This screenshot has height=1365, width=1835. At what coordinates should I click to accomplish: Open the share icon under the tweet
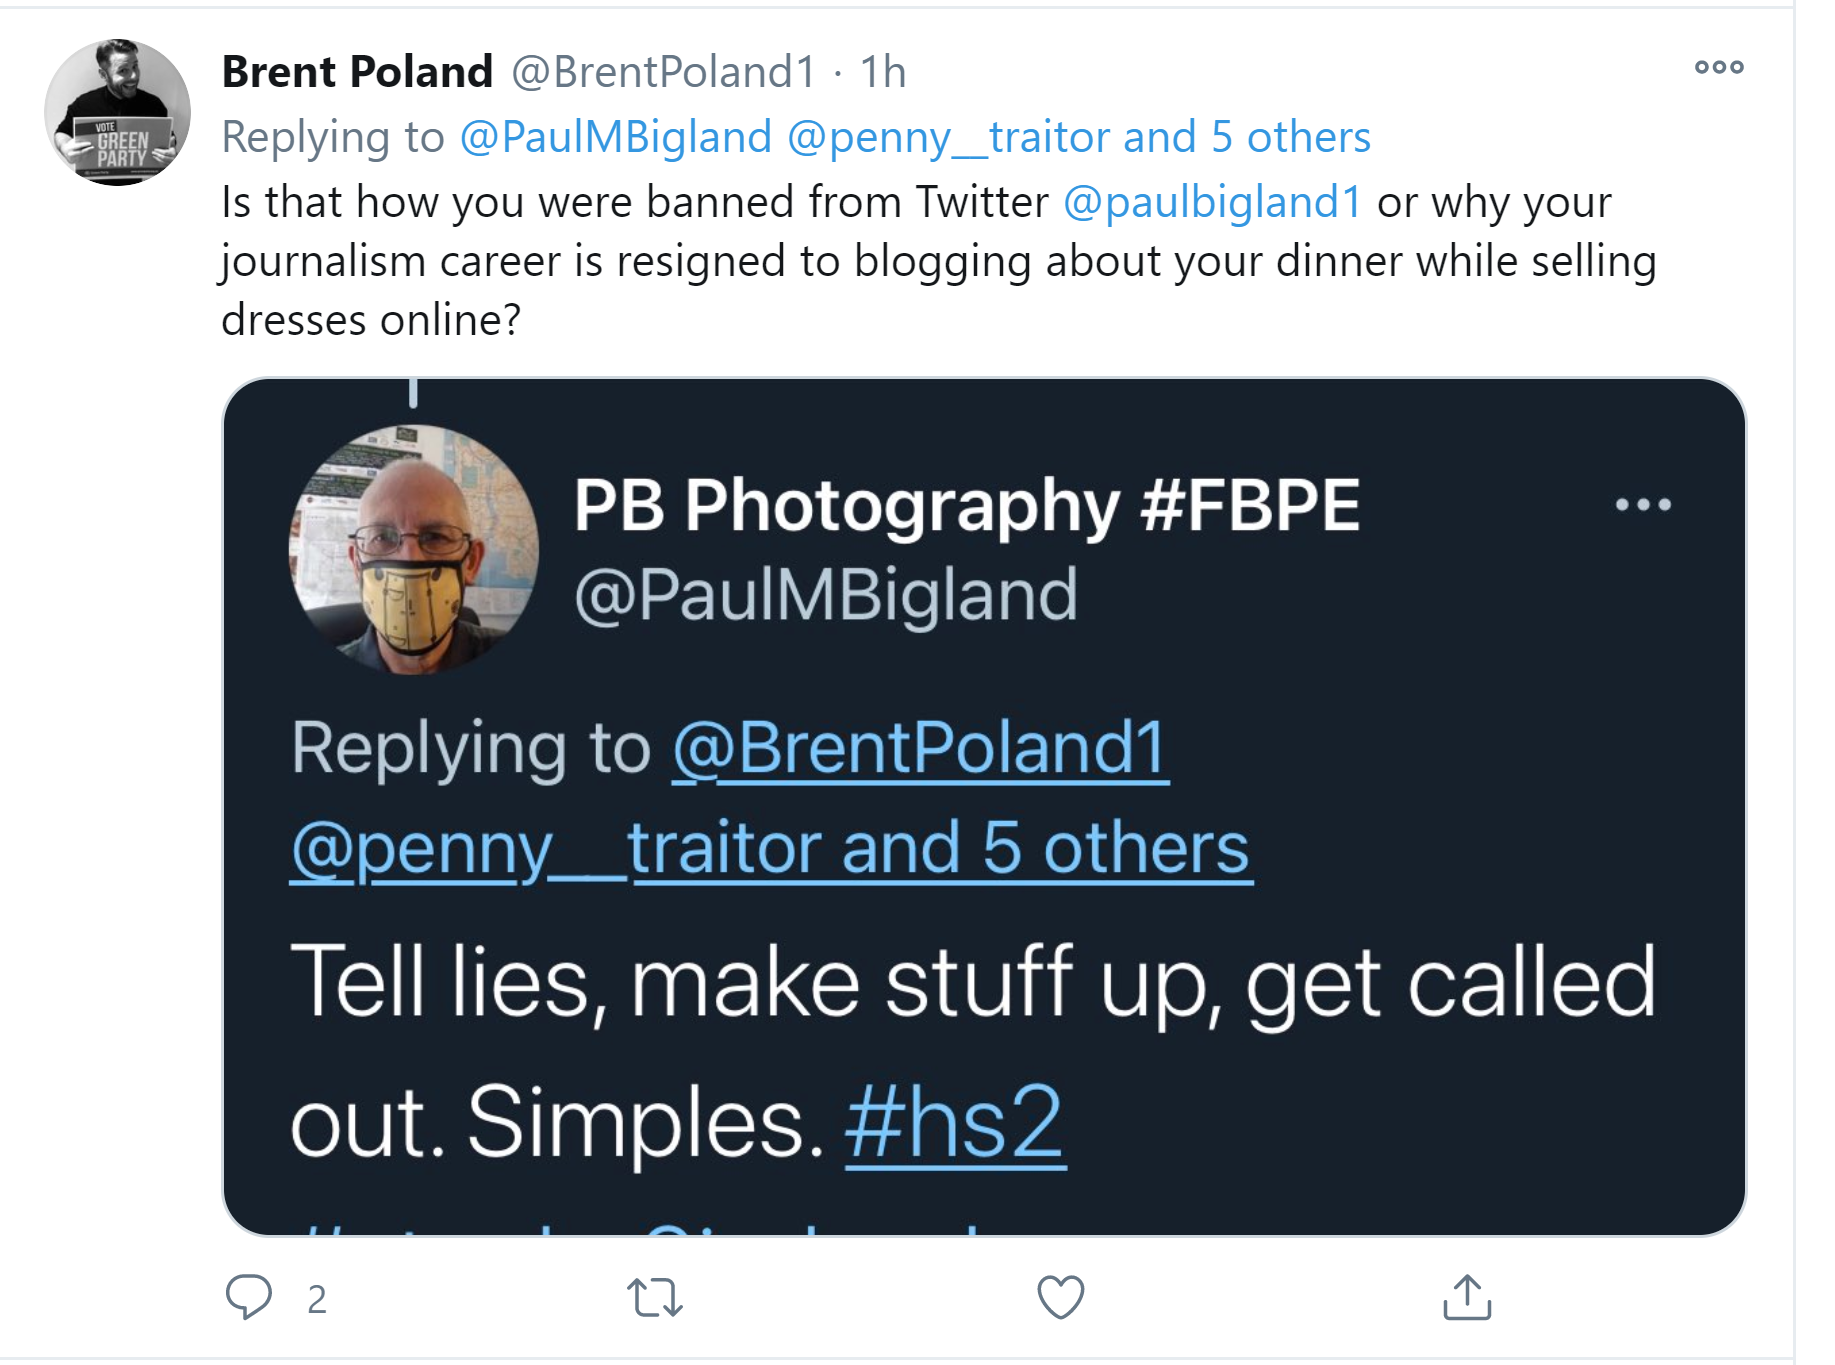point(1467,1298)
